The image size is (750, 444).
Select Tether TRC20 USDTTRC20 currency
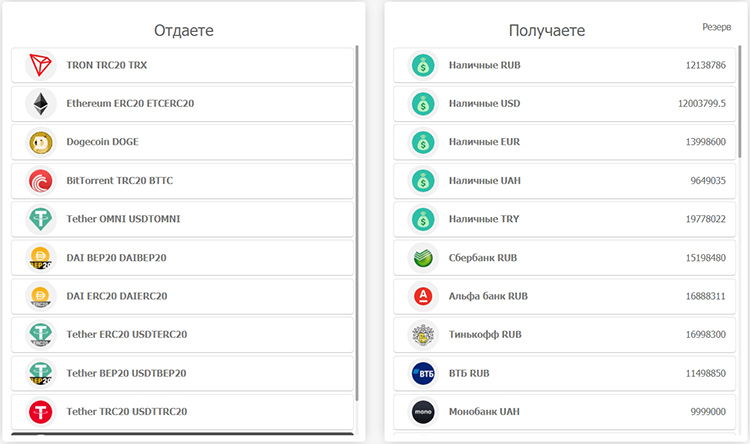tap(126, 411)
